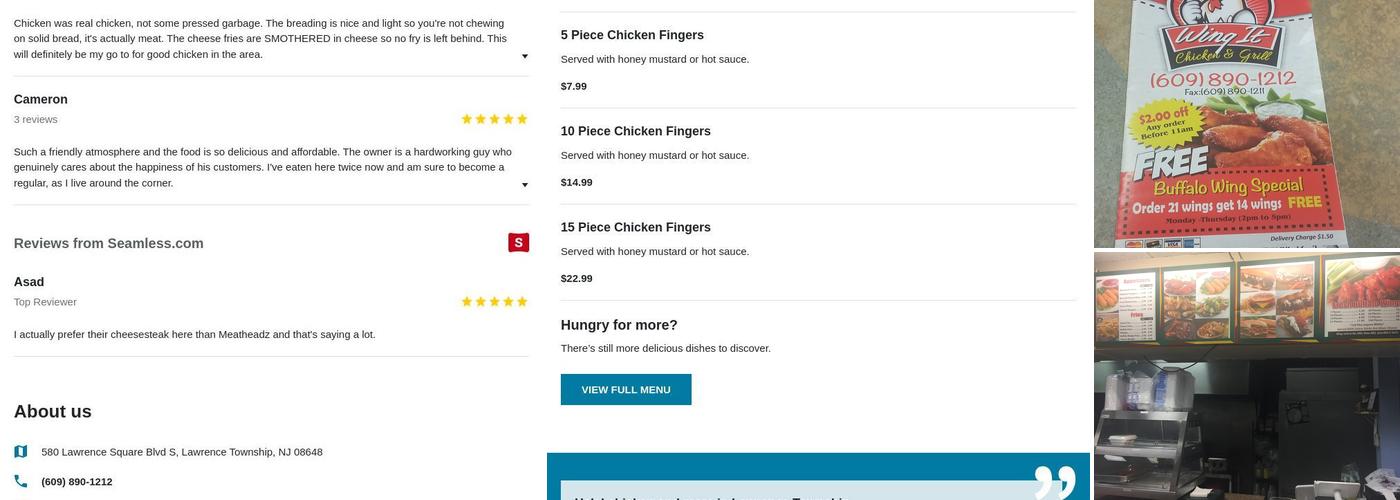Click the large quotation mark icon
This screenshot has height=500, width=1400.
[1054, 481]
